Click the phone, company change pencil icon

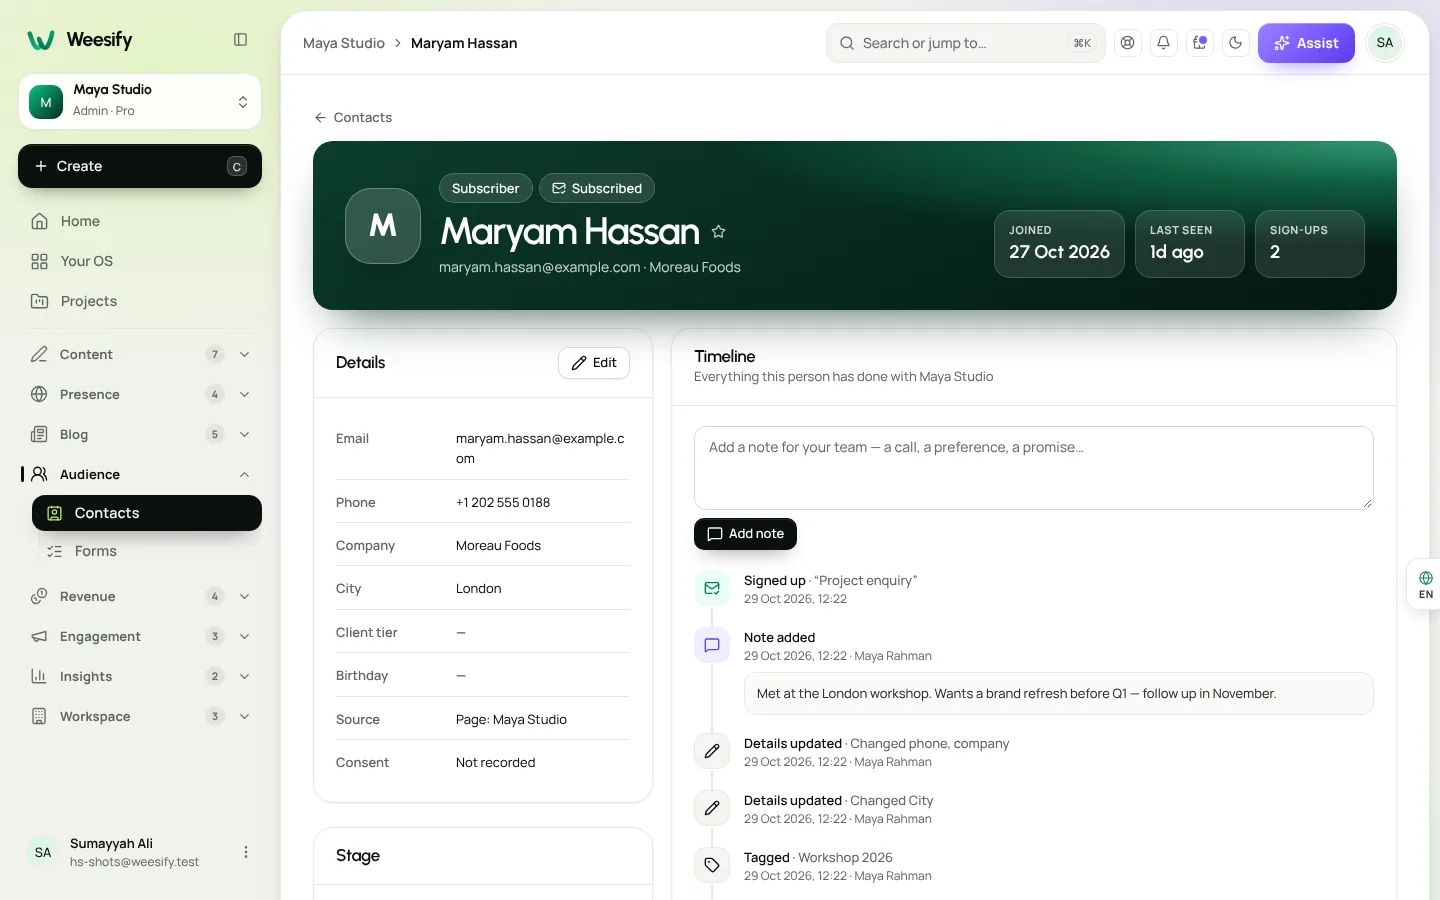tap(712, 751)
